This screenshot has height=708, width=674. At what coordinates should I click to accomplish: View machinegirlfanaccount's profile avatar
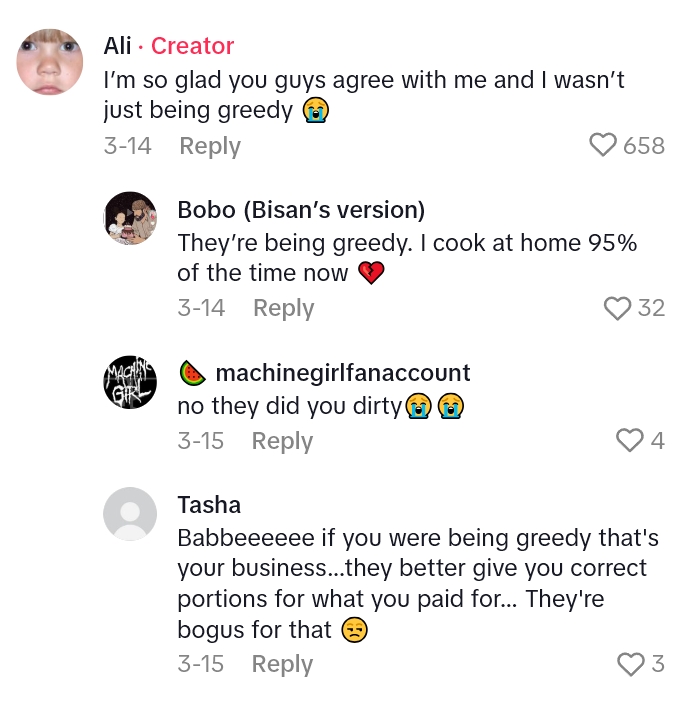(x=130, y=381)
